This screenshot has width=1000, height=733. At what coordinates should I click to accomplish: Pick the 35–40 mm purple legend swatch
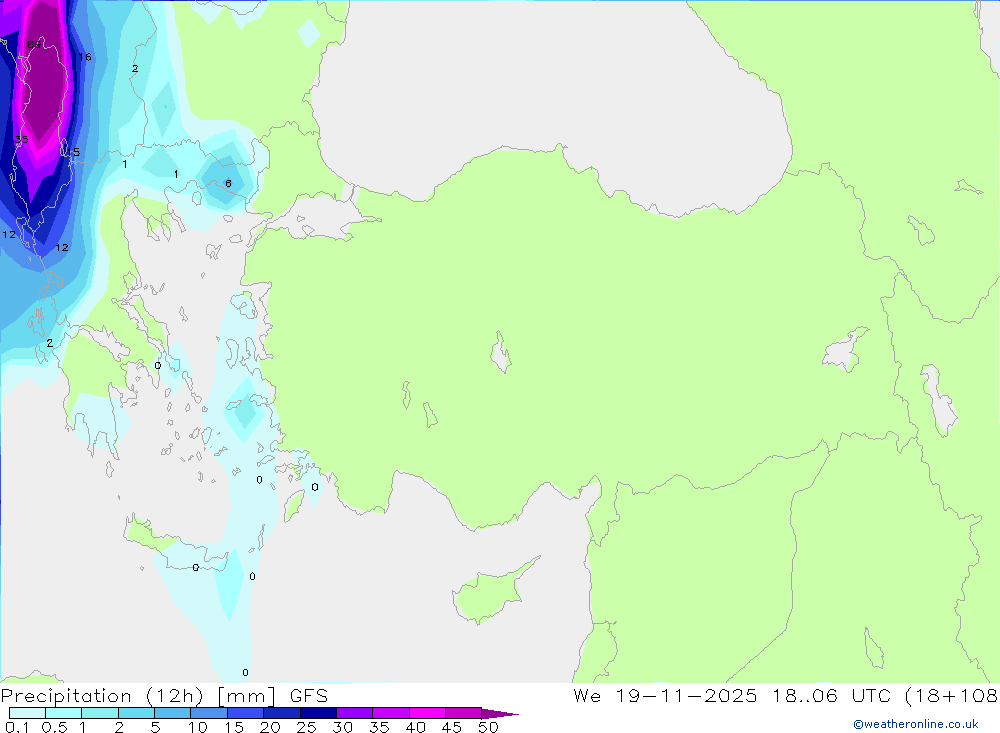[390, 713]
